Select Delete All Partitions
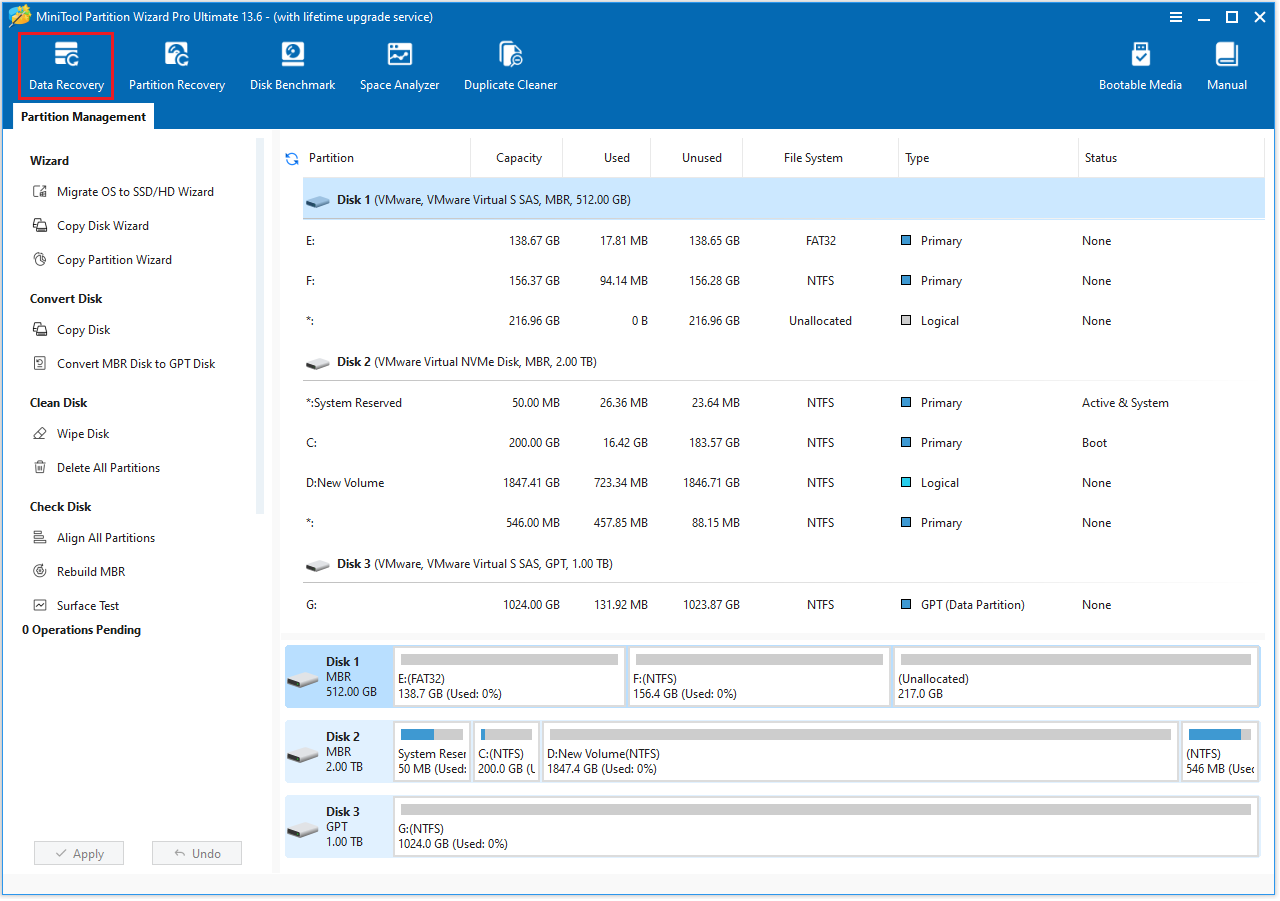The image size is (1280, 901). tap(109, 467)
